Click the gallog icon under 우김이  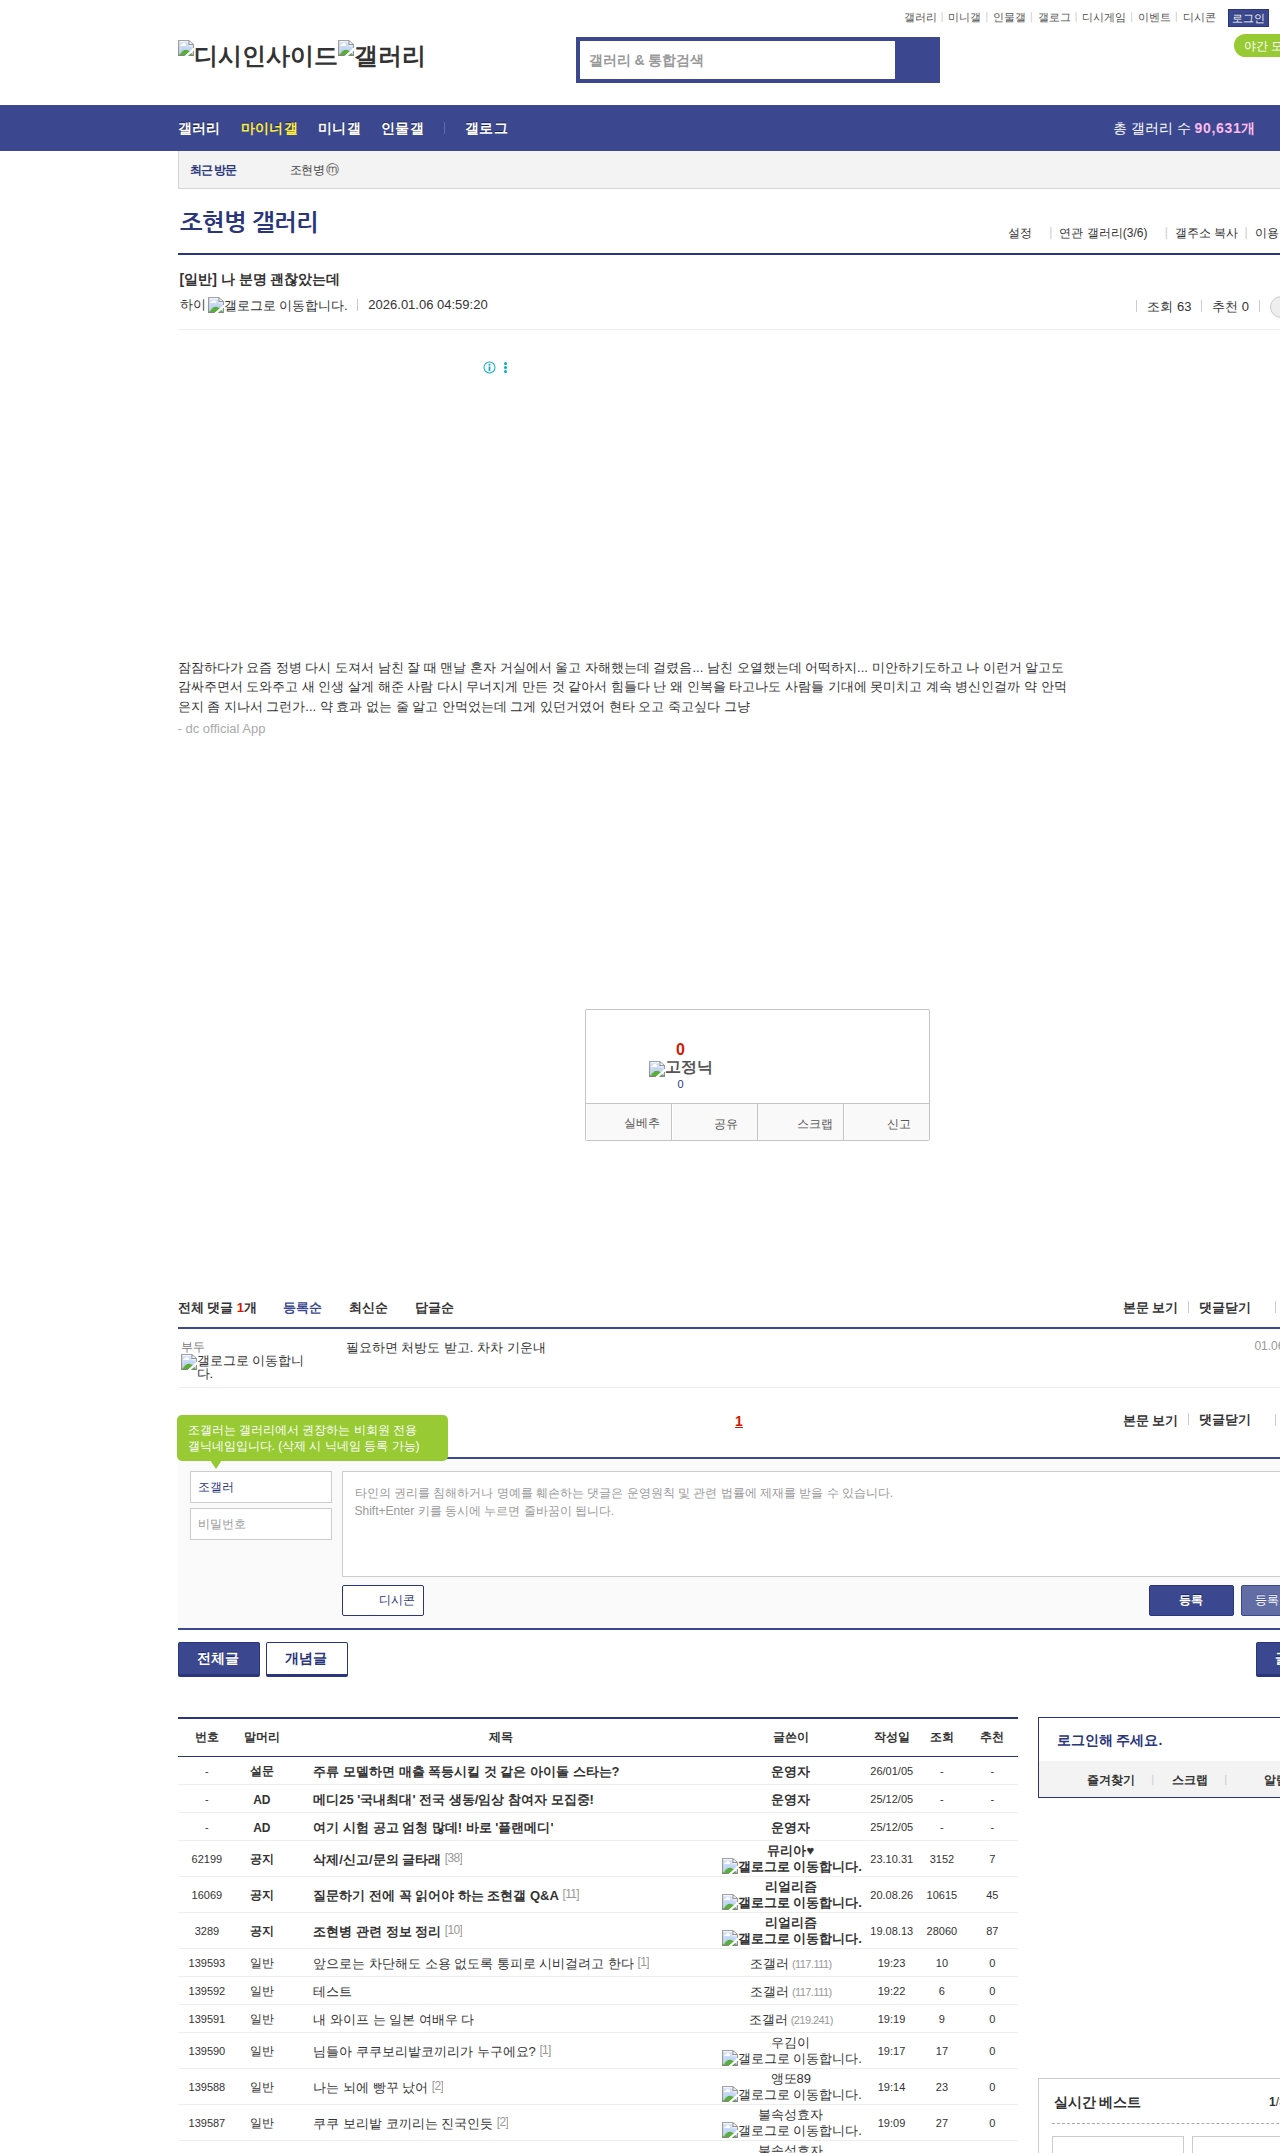coord(791,2059)
